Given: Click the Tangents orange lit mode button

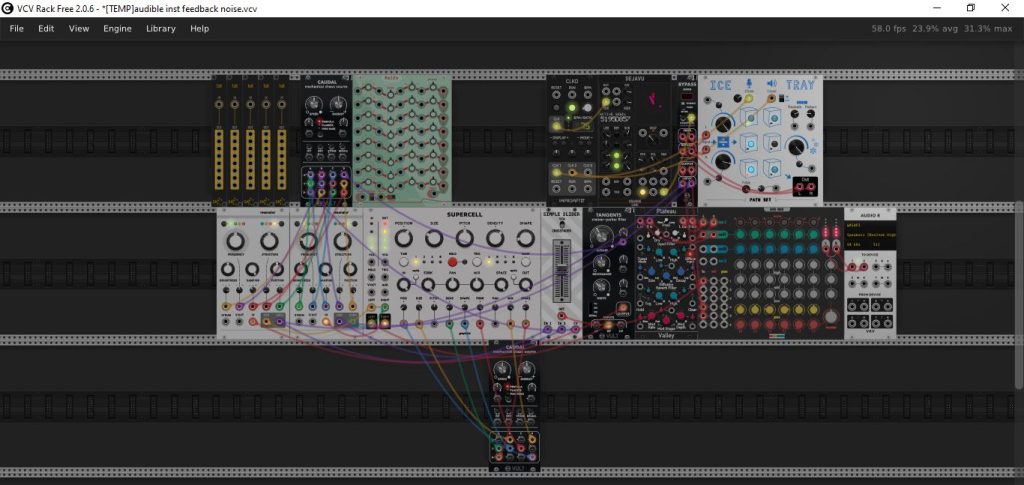Looking at the screenshot, I should click(607, 324).
